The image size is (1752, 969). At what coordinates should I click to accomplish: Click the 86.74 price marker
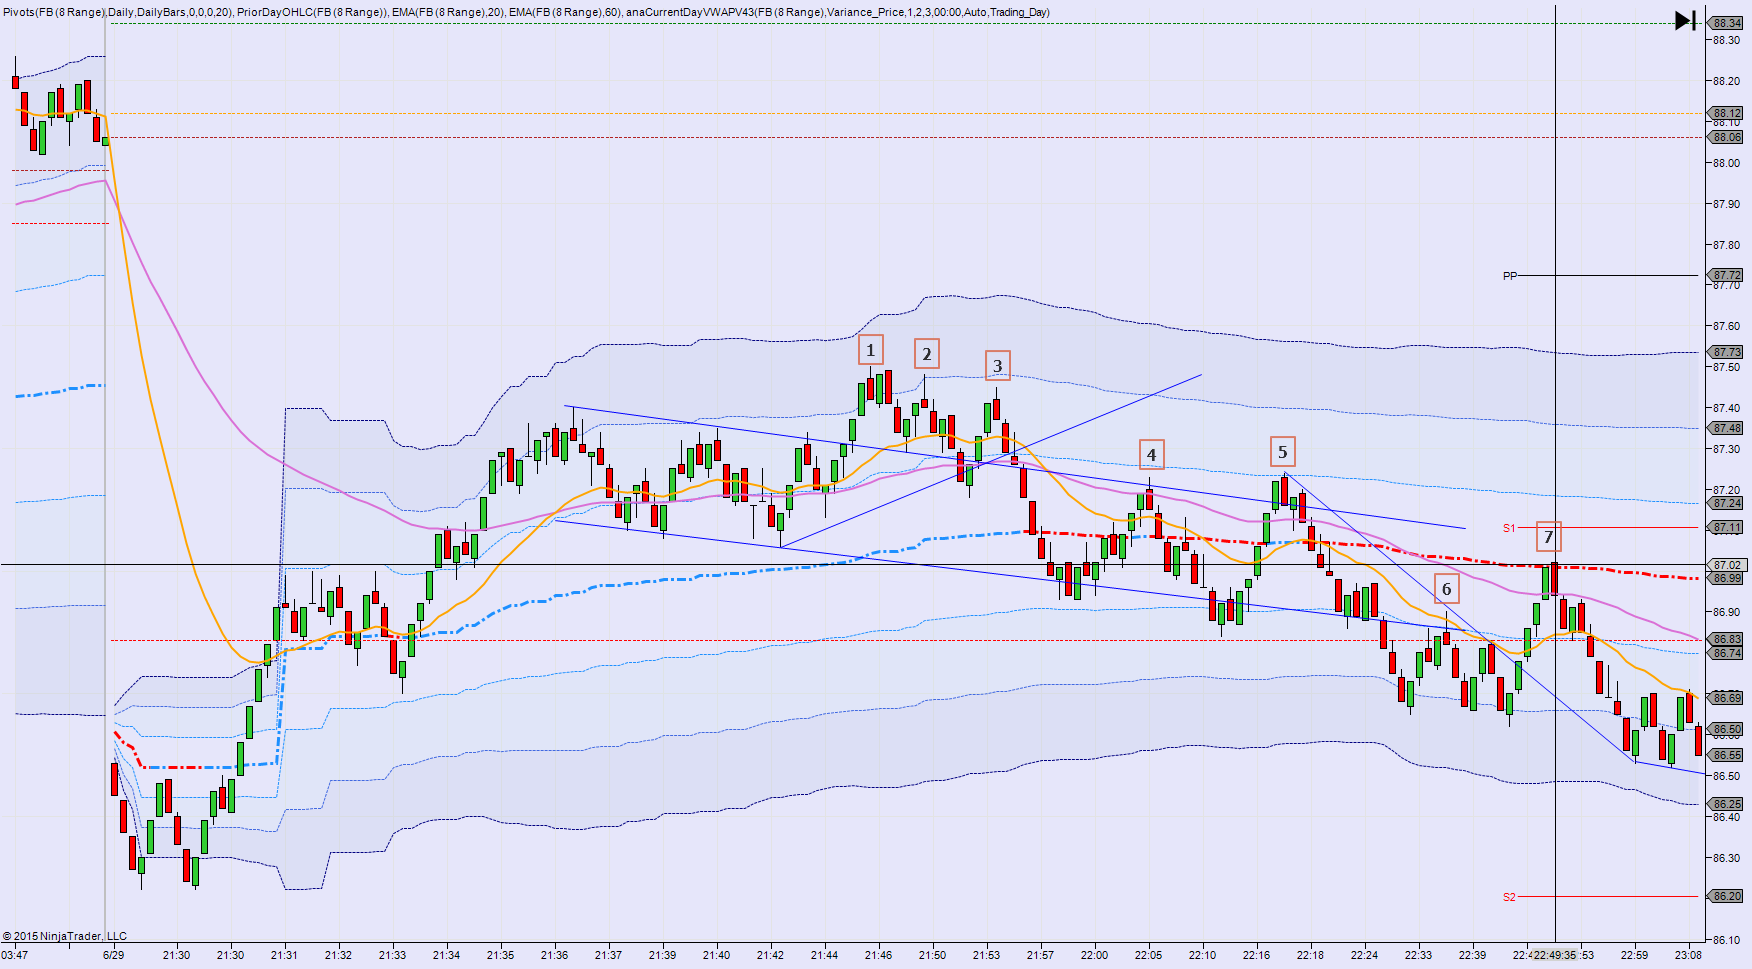pyautogui.click(x=1726, y=653)
